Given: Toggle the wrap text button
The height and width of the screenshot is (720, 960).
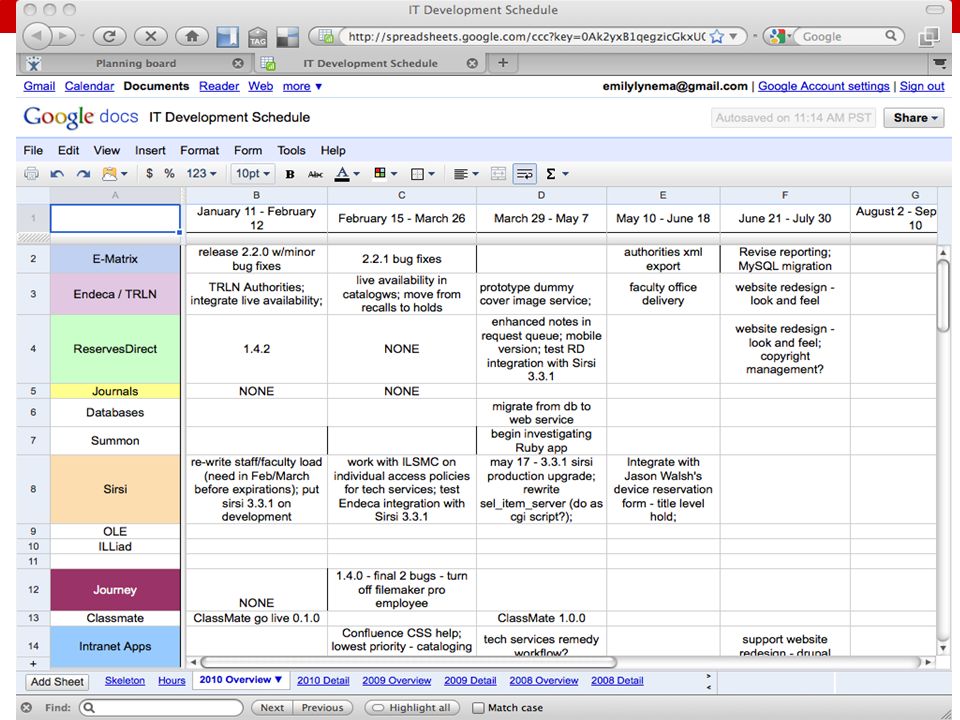Looking at the screenshot, I should [525, 174].
